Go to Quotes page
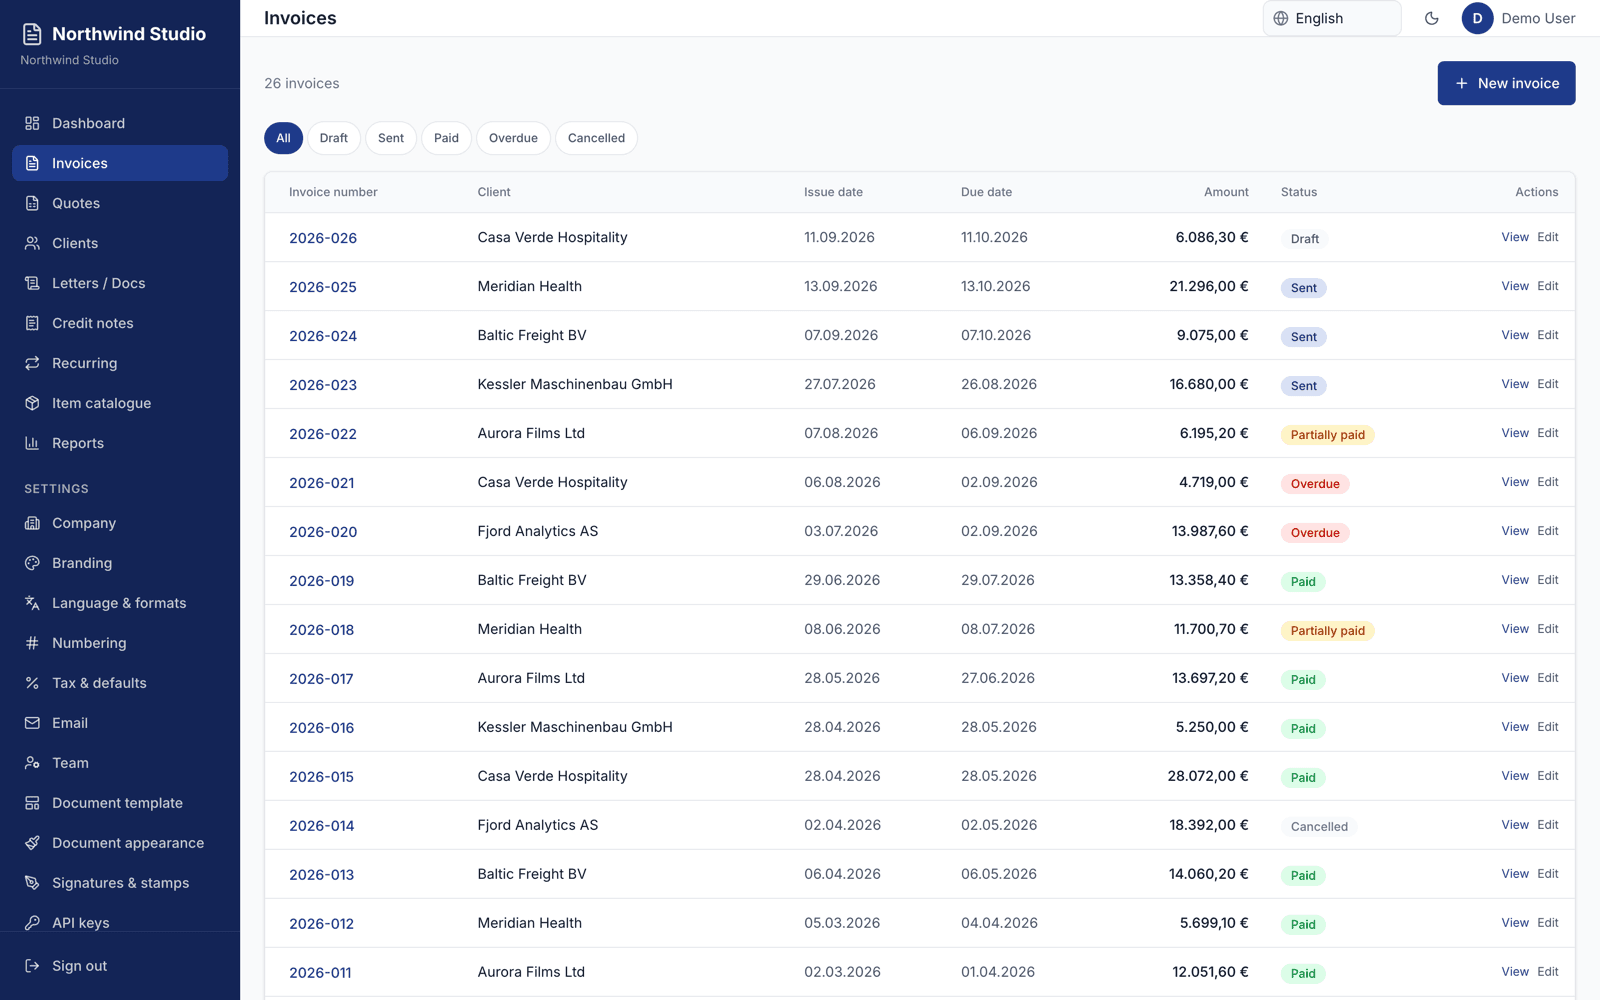The height and width of the screenshot is (1000, 1600). pos(120,203)
